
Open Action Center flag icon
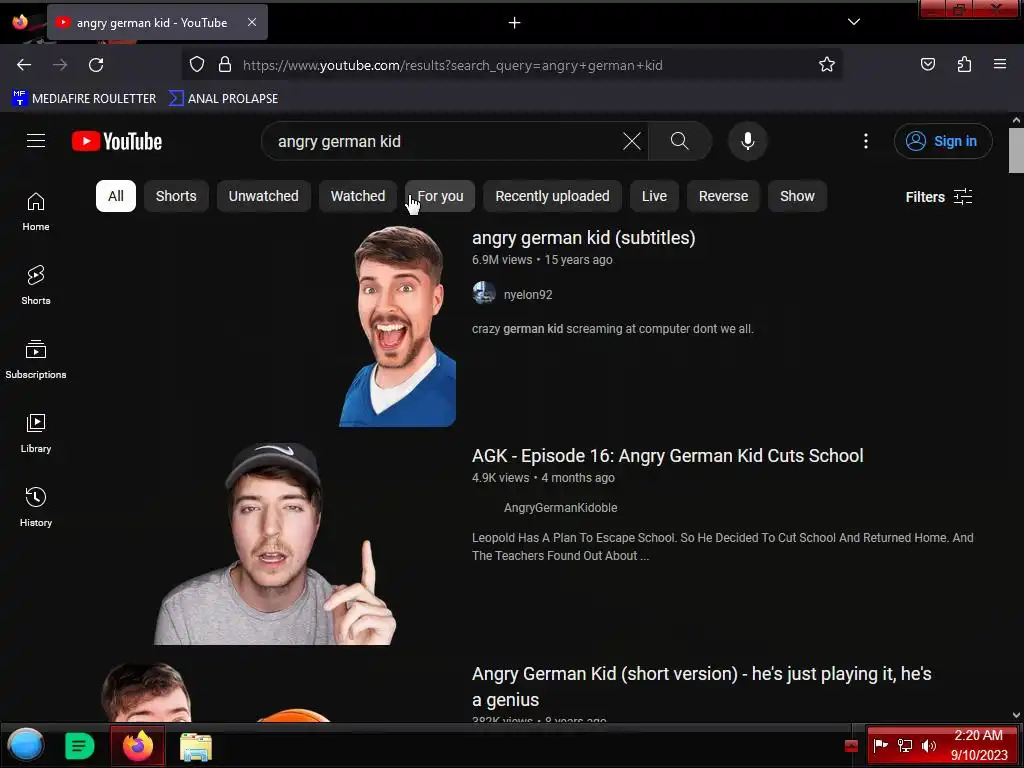[x=881, y=745]
